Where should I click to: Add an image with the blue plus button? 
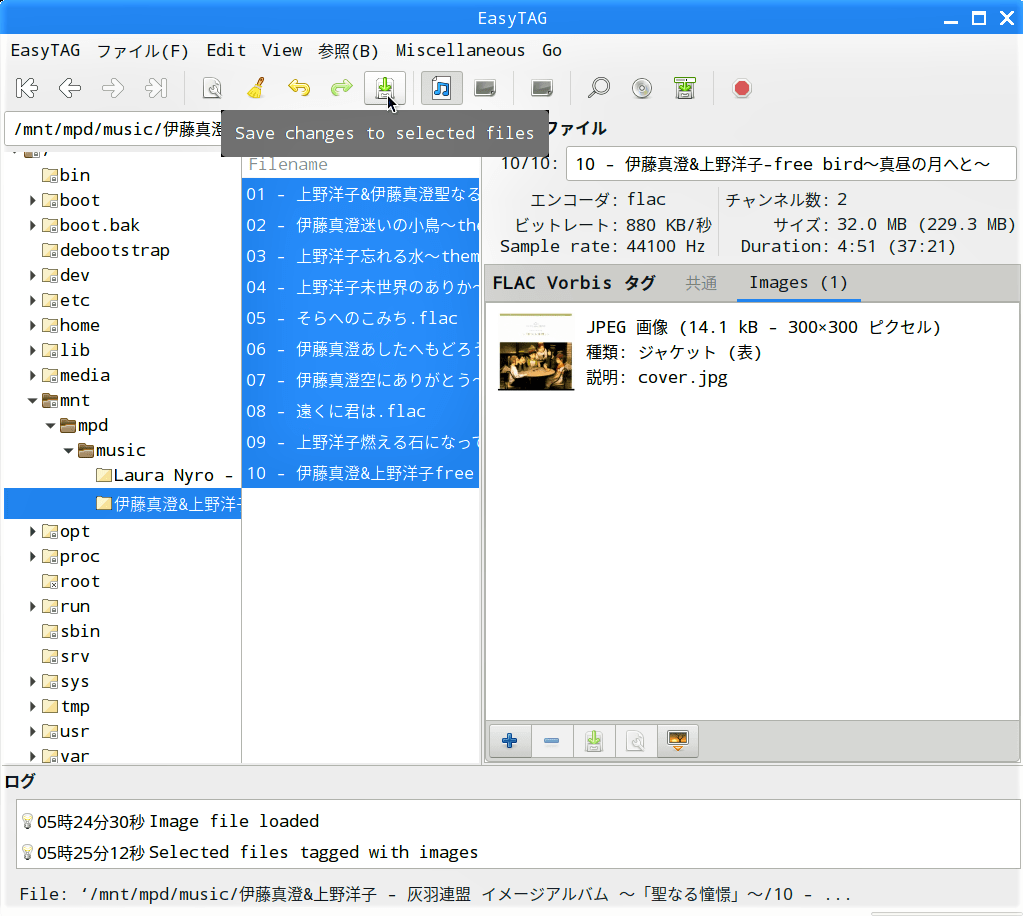point(510,741)
